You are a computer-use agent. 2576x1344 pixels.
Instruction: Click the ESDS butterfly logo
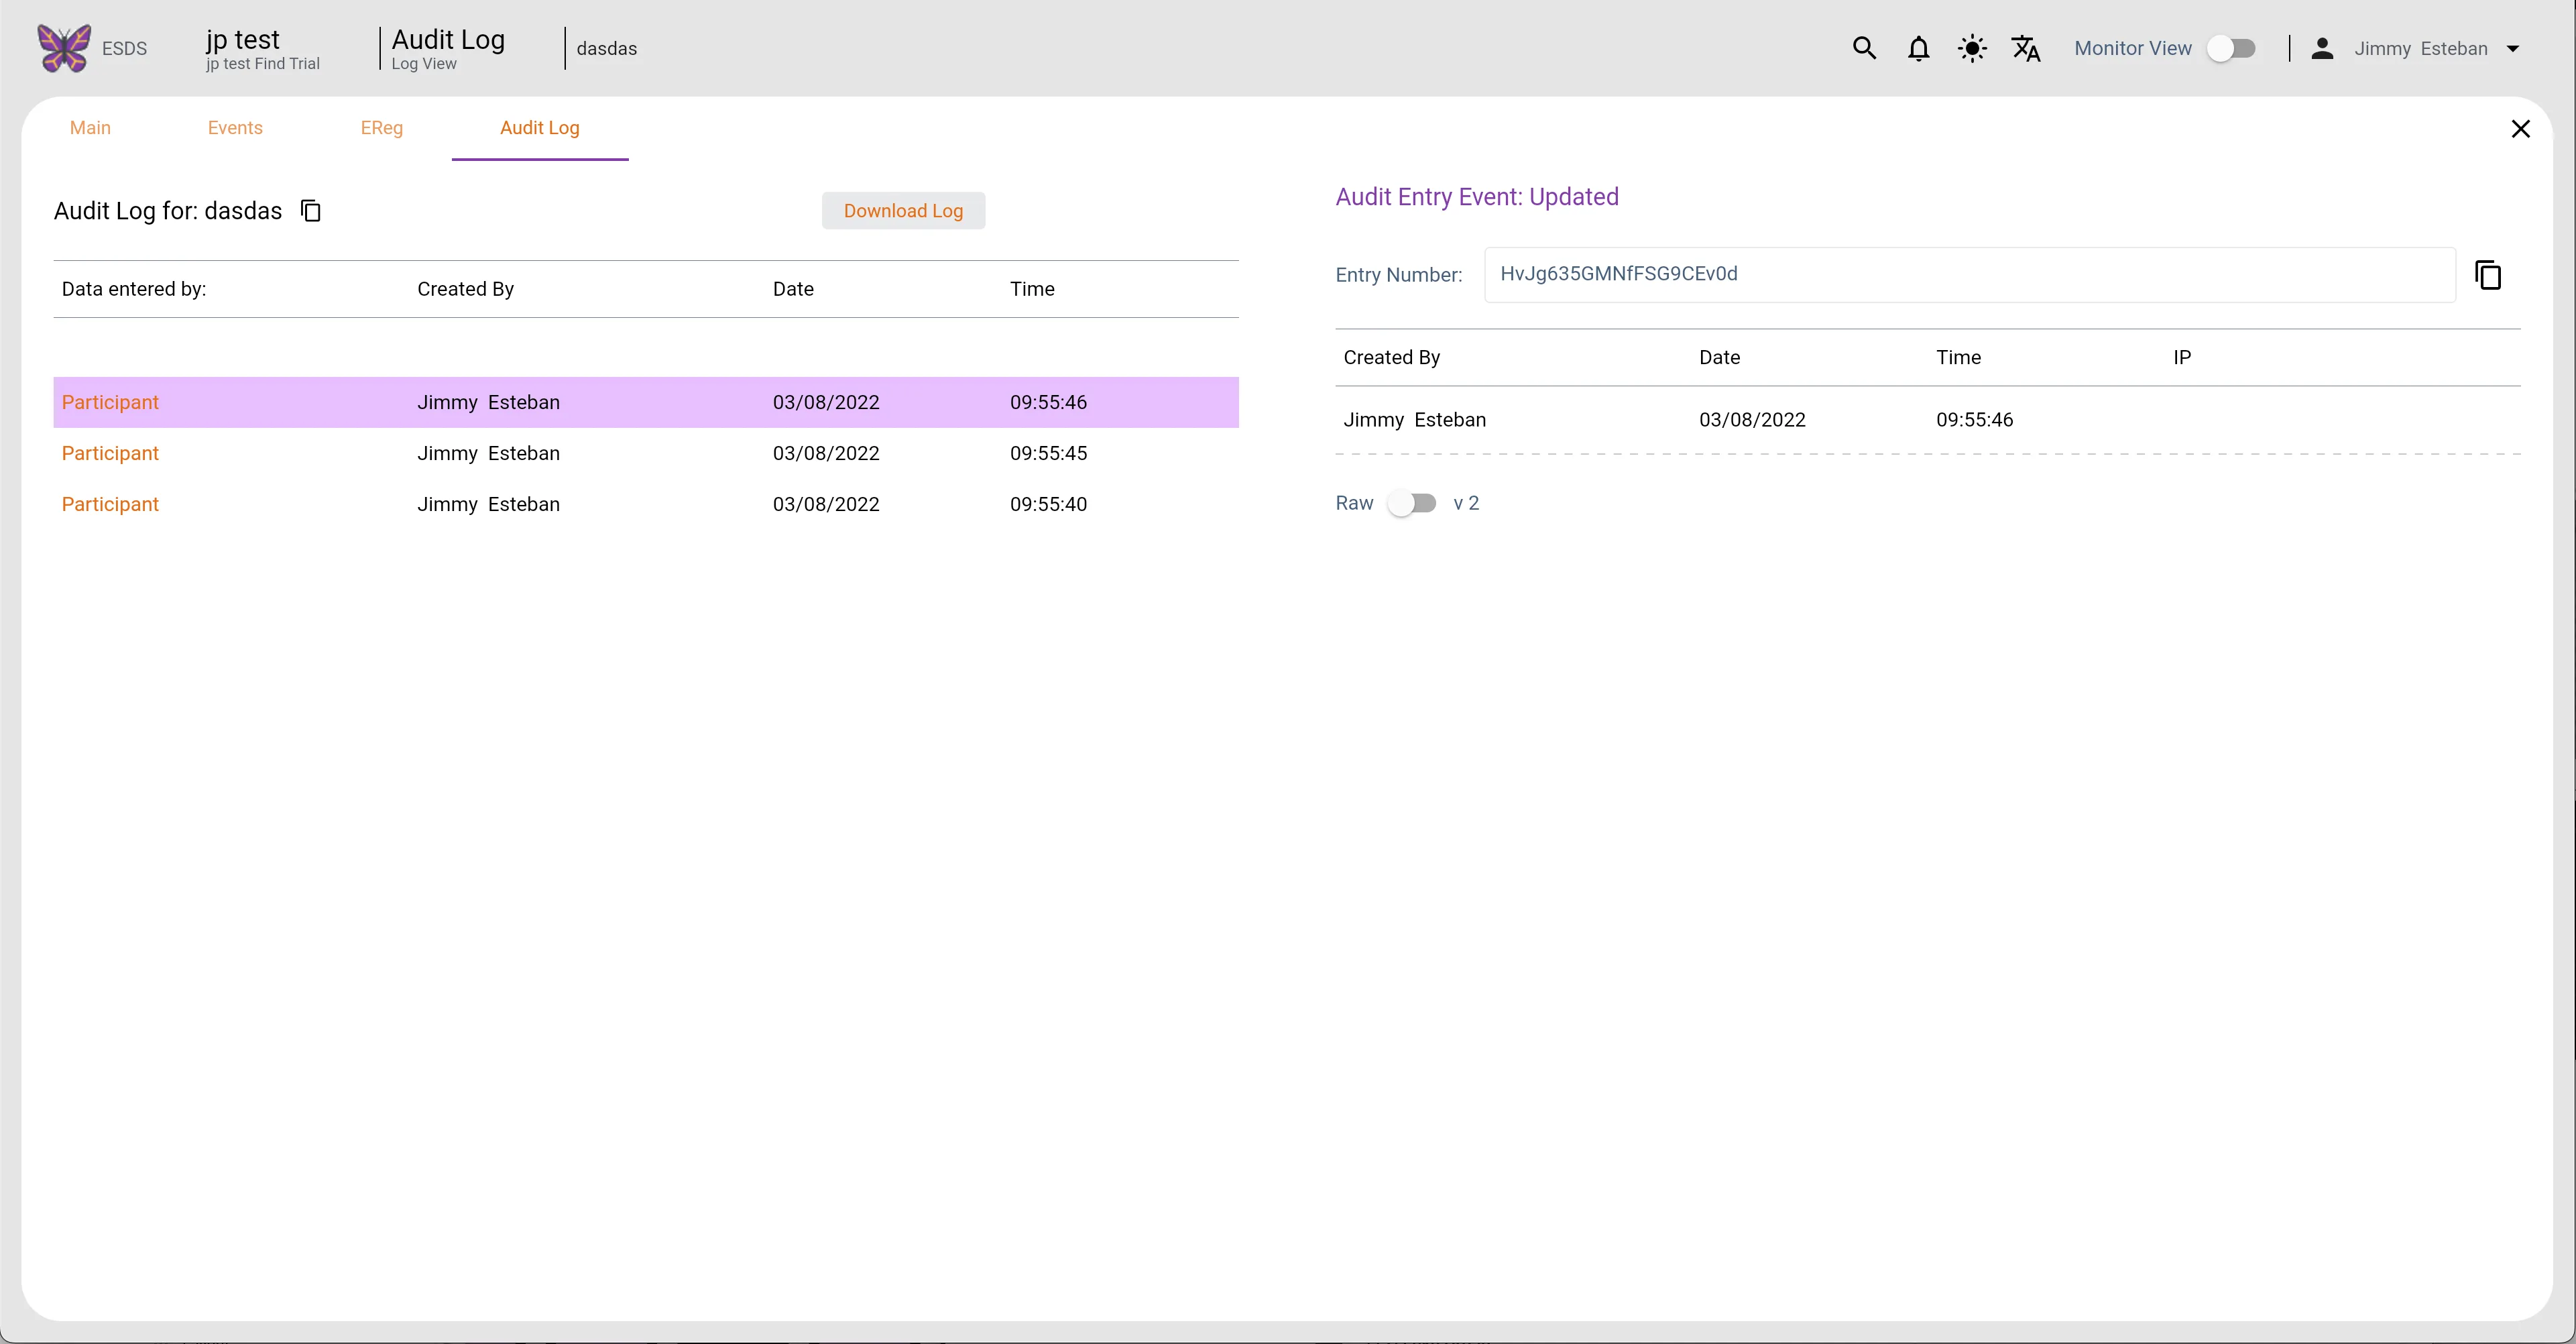pos(64,48)
